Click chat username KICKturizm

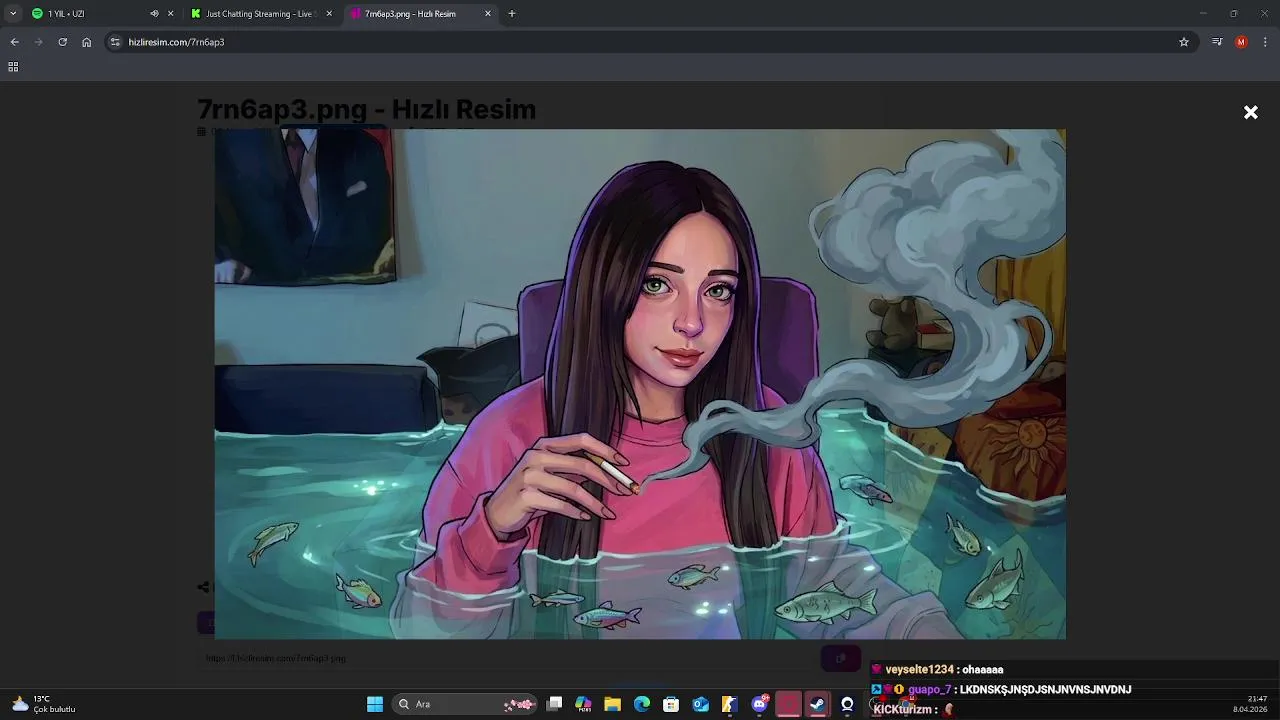click(903, 710)
